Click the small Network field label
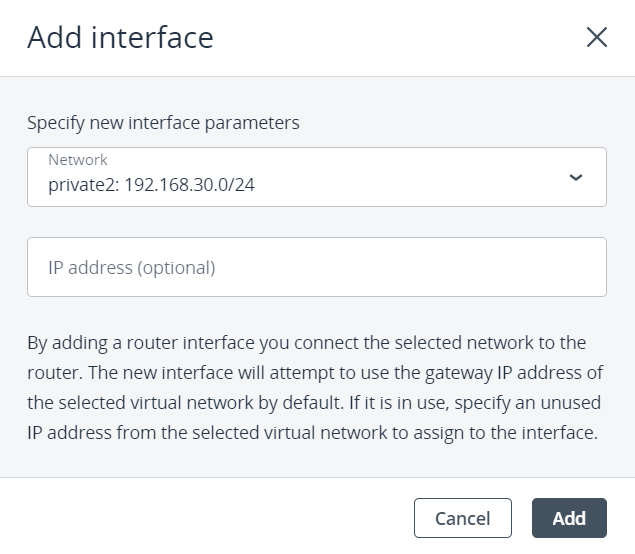Image resolution: width=635 pixels, height=554 pixels. (77, 160)
